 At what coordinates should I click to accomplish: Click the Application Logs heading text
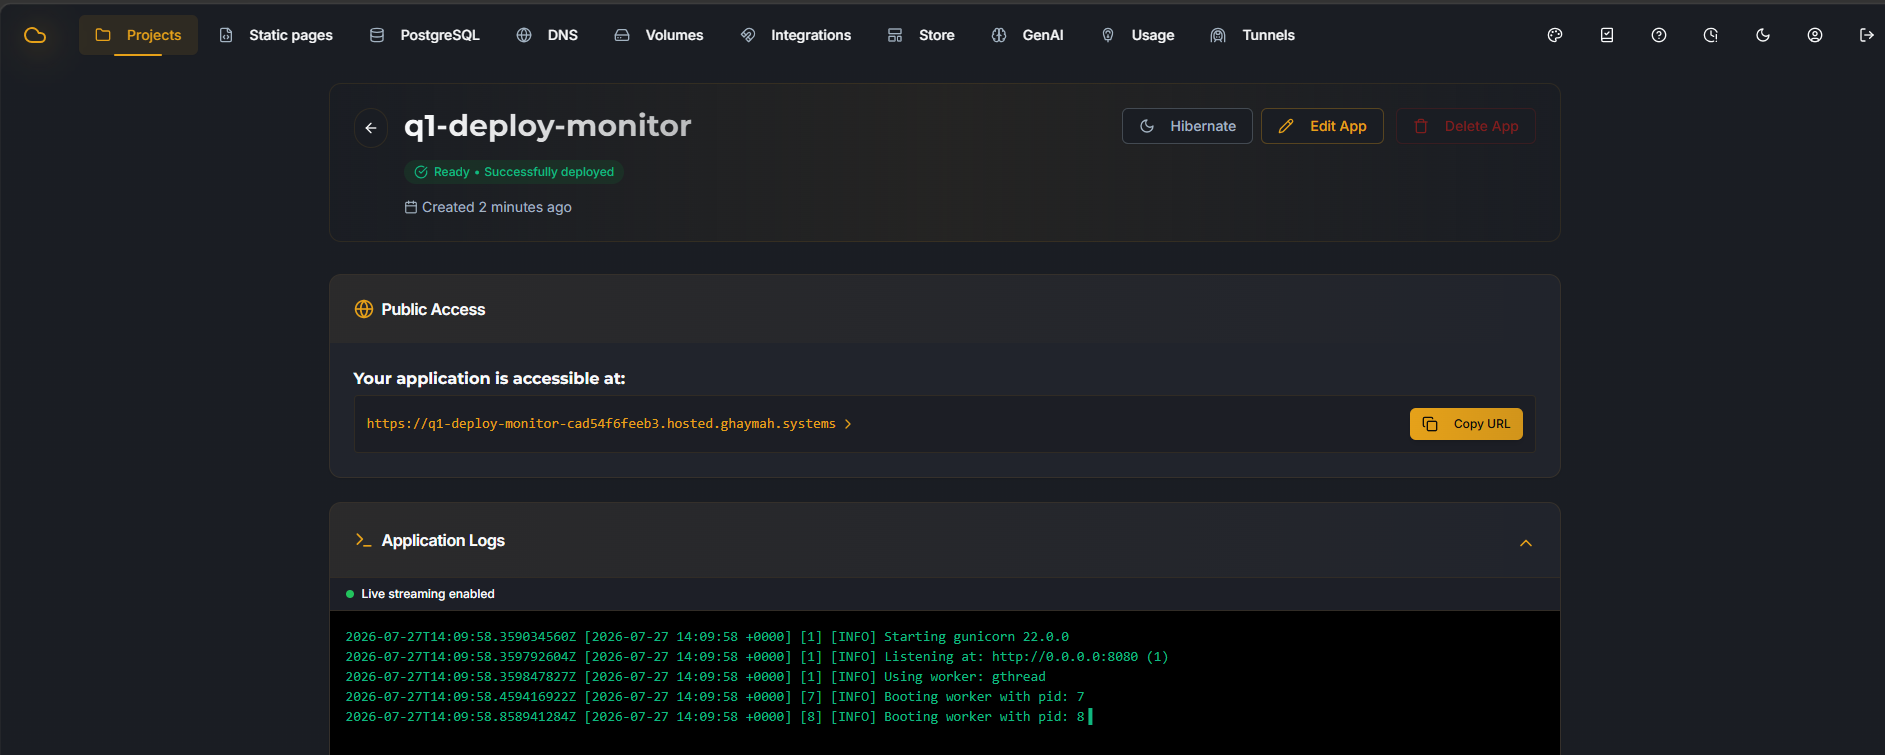443,541
